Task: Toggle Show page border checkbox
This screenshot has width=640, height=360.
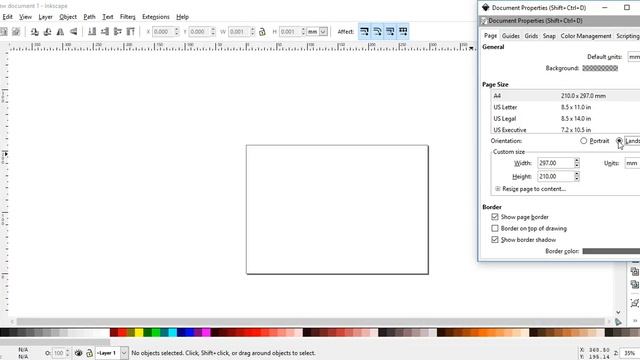Action: [x=495, y=217]
